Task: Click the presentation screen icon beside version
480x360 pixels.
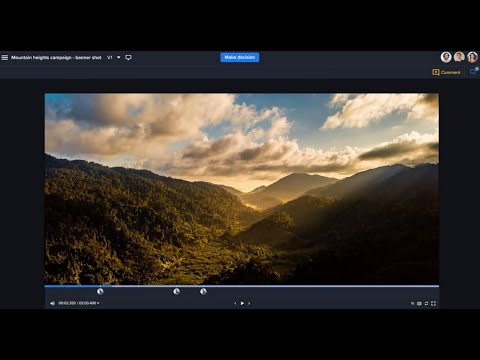Action: [x=128, y=57]
